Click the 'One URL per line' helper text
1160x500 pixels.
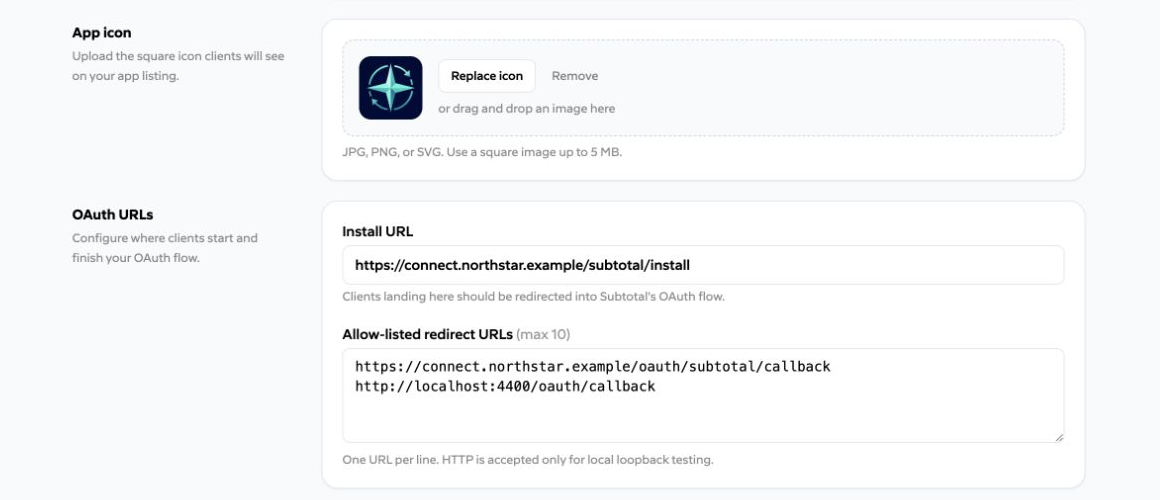tap(527, 460)
